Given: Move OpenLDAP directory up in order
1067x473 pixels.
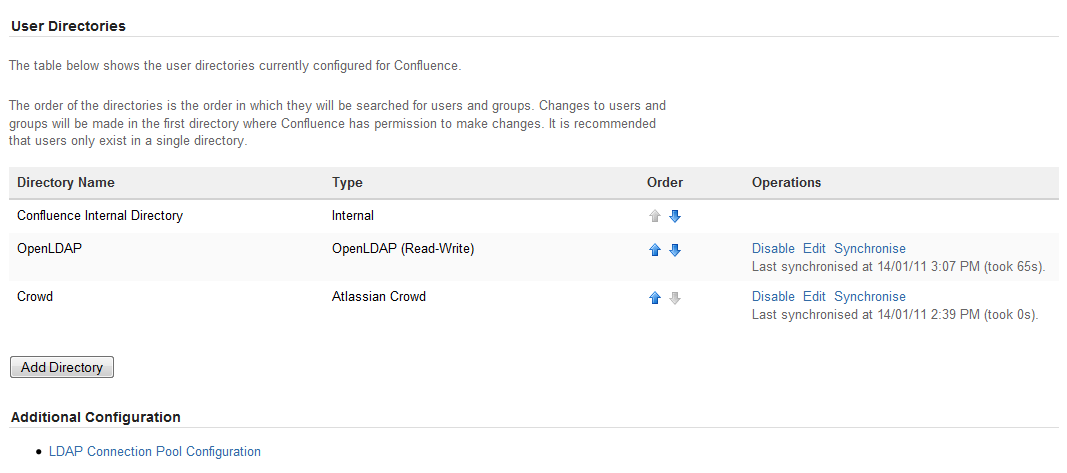Looking at the screenshot, I should click(x=655, y=250).
